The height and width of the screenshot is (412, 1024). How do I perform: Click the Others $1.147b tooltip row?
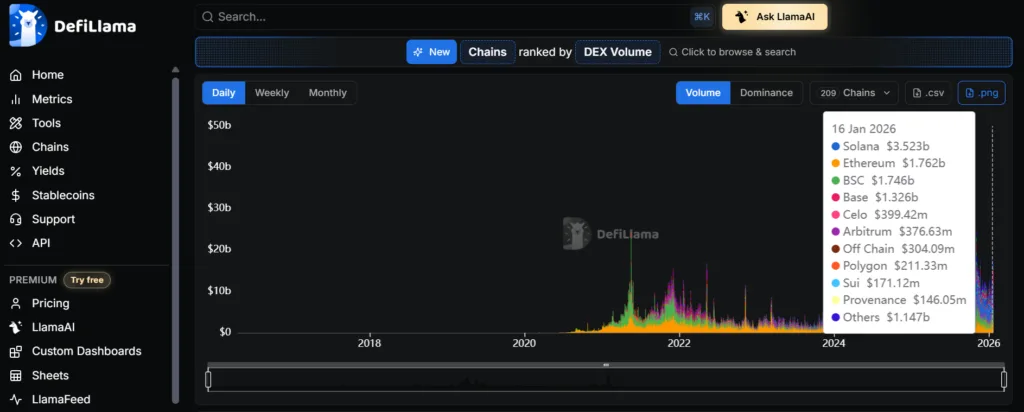pyautogui.click(x=880, y=317)
